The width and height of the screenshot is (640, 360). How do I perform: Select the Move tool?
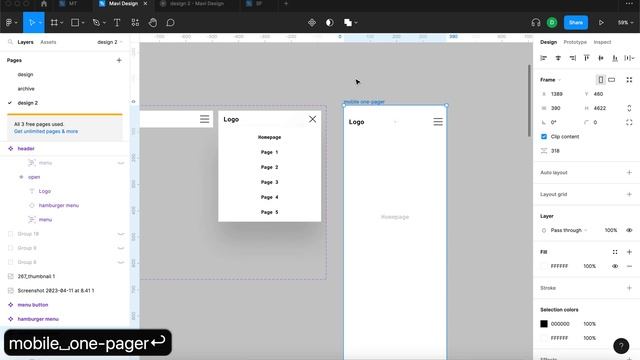(32, 23)
